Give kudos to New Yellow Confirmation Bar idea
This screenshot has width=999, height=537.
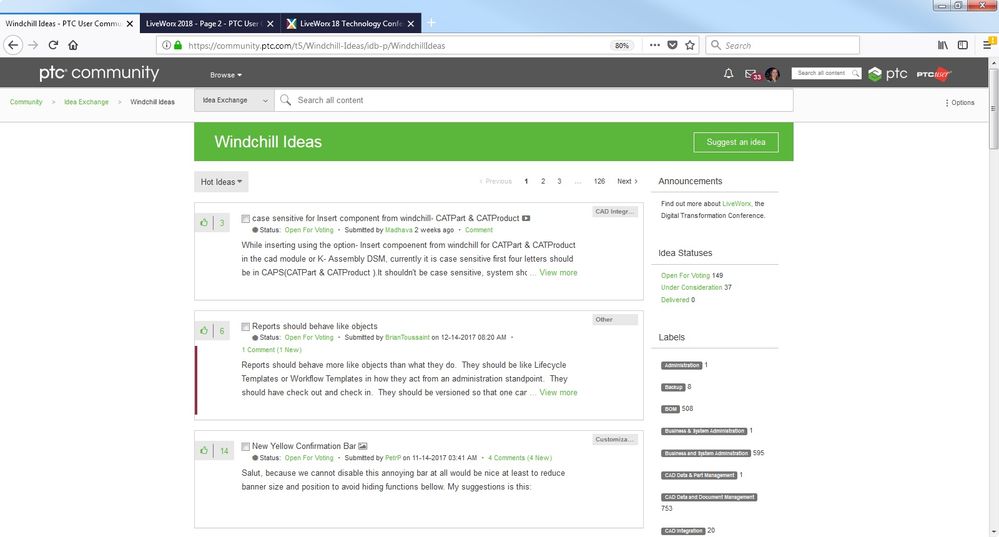(x=204, y=450)
